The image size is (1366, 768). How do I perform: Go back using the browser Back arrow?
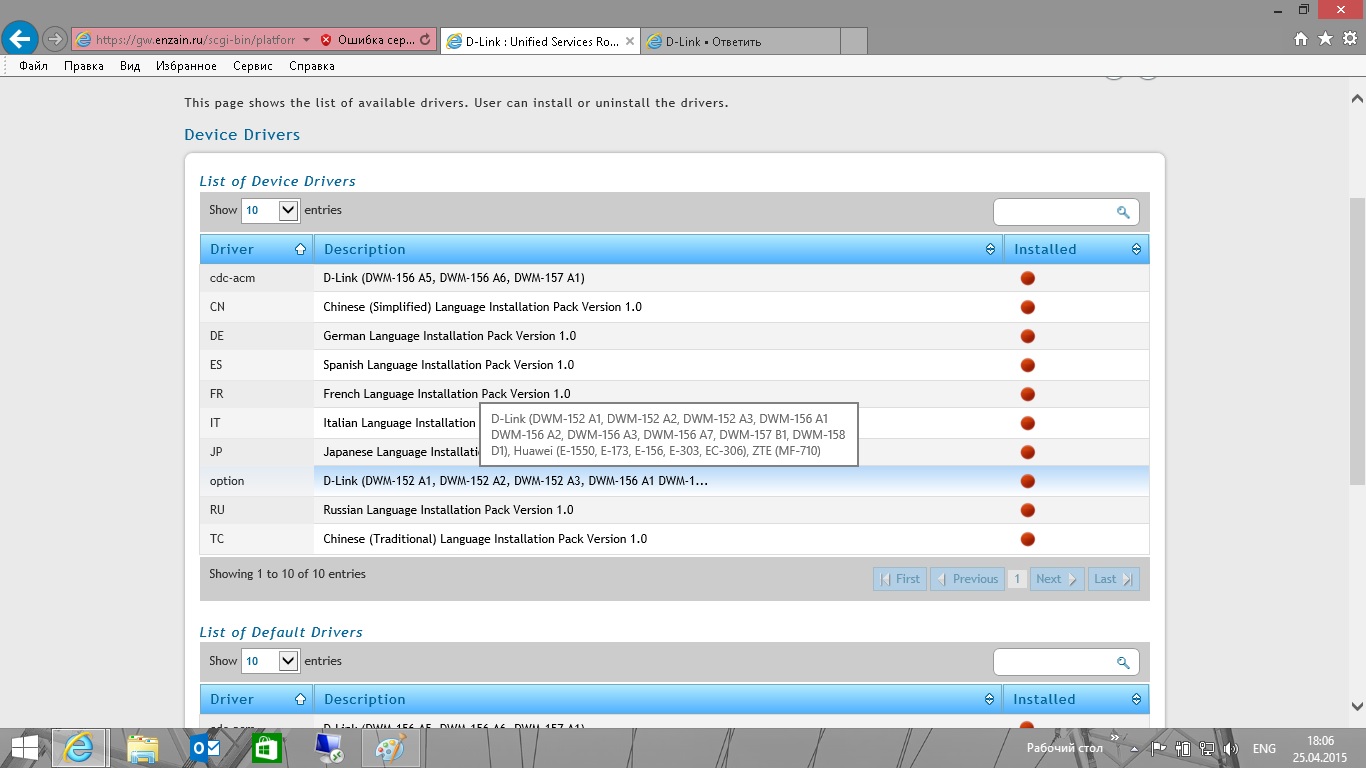click(x=20, y=40)
